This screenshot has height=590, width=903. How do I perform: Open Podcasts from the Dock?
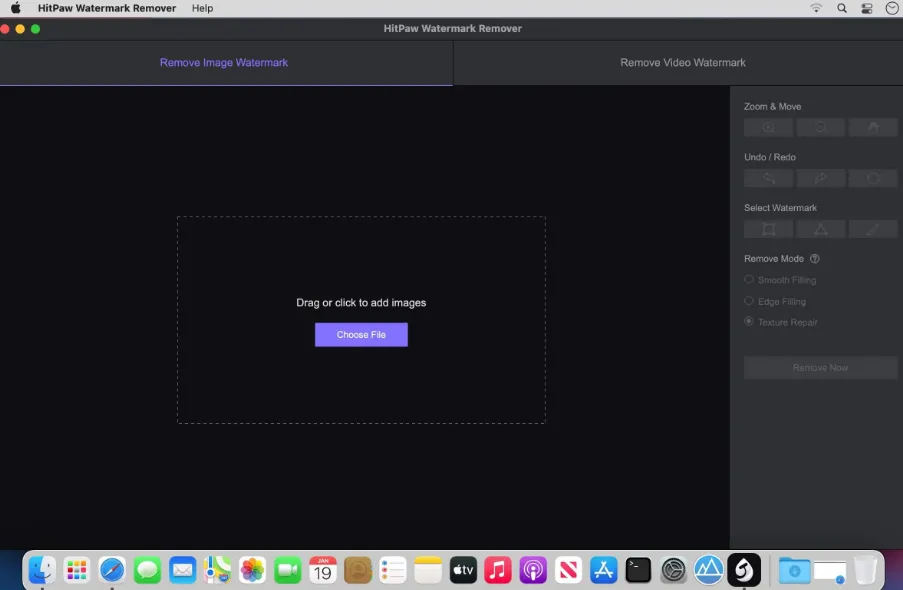[533, 570]
